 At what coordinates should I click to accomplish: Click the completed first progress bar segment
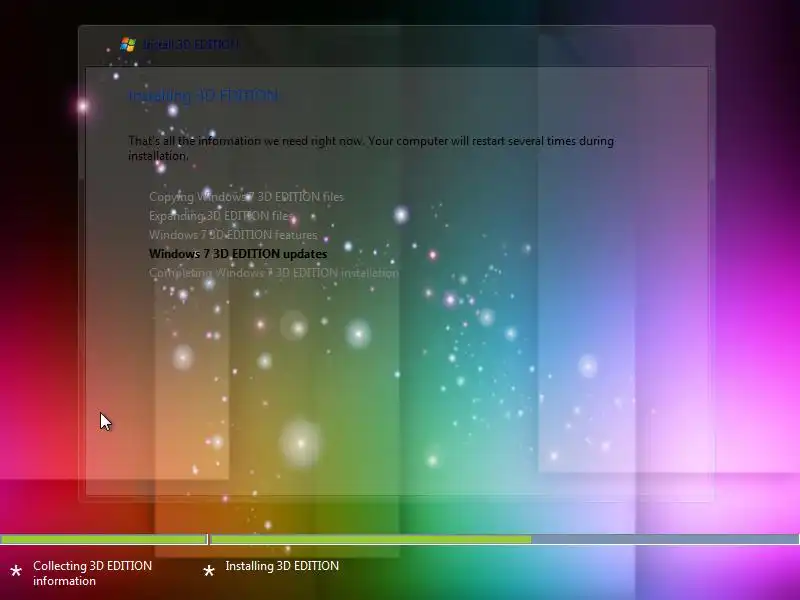tap(104, 539)
